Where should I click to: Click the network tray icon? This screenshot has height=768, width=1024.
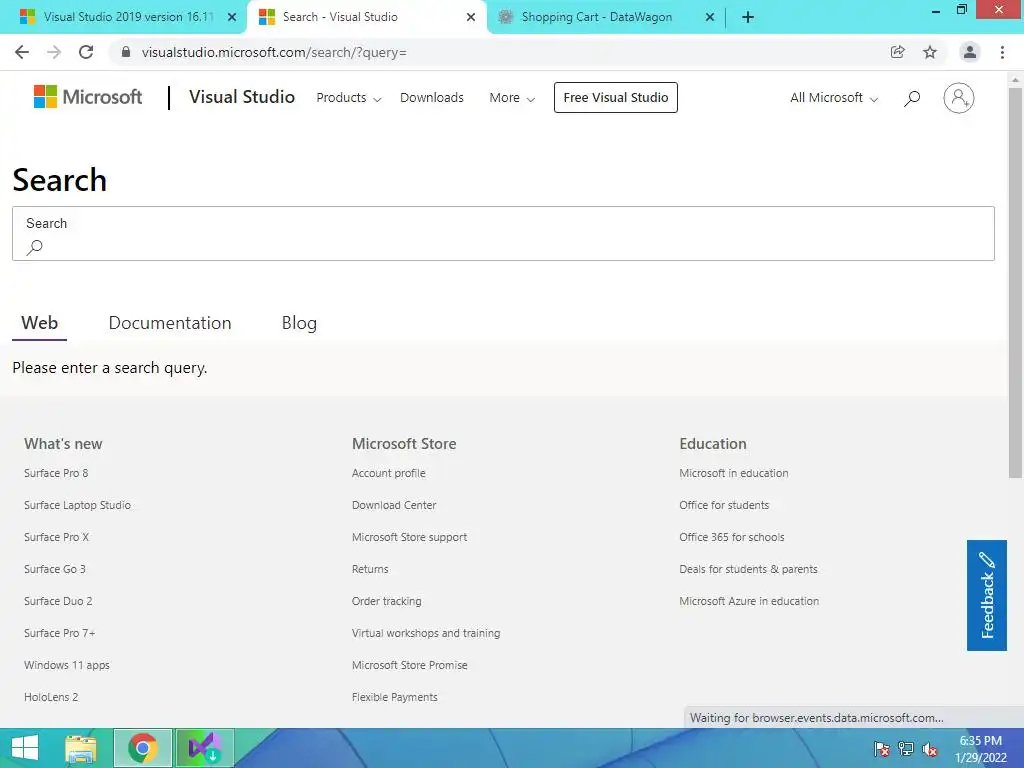[906, 749]
